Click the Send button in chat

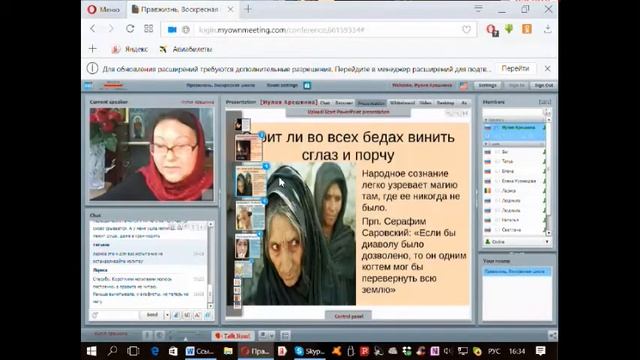152,315
